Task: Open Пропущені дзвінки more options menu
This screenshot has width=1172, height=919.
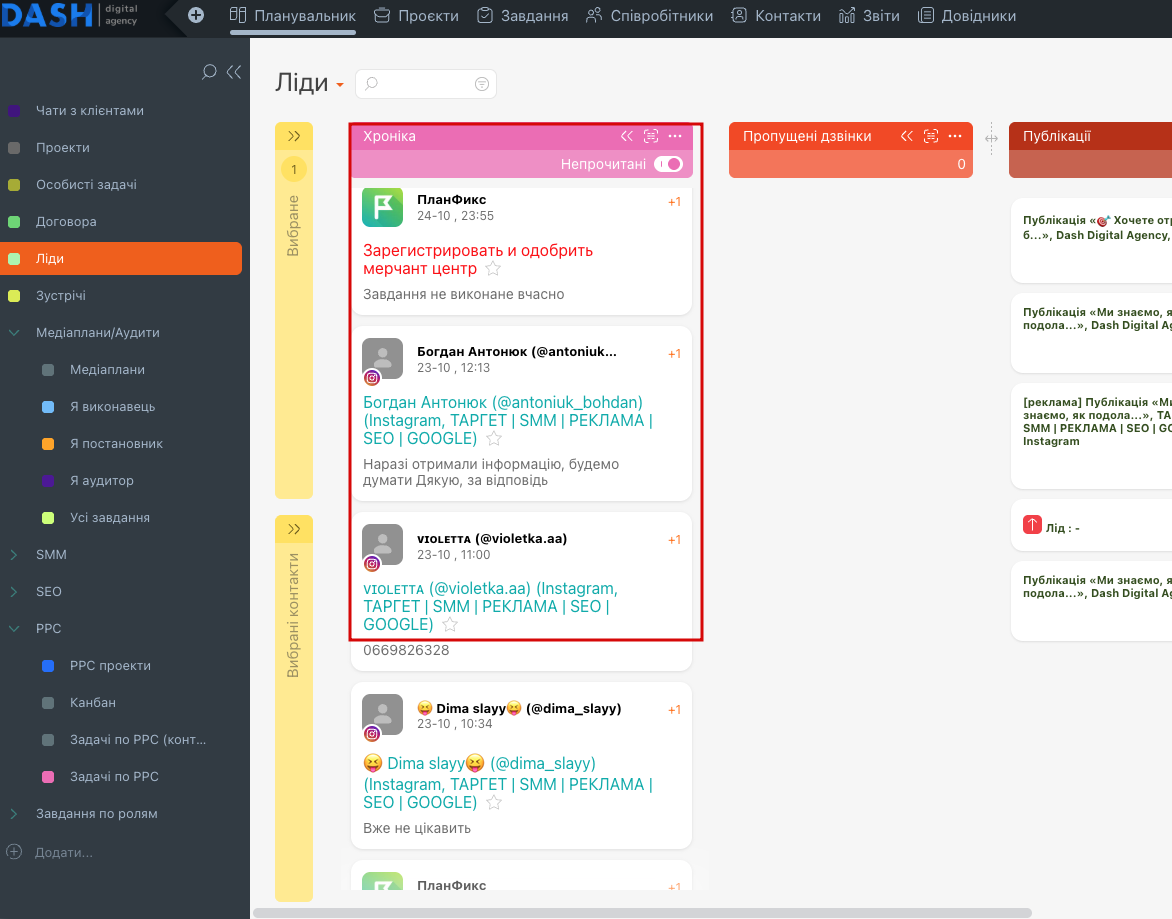Action: 954,136
